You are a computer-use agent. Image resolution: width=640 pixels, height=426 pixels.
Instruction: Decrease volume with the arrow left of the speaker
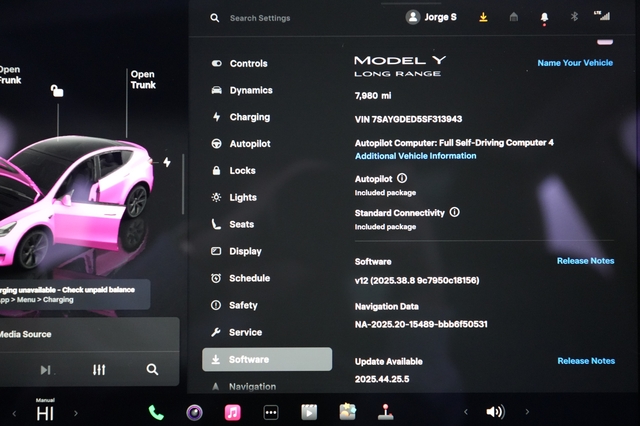click(x=466, y=412)
